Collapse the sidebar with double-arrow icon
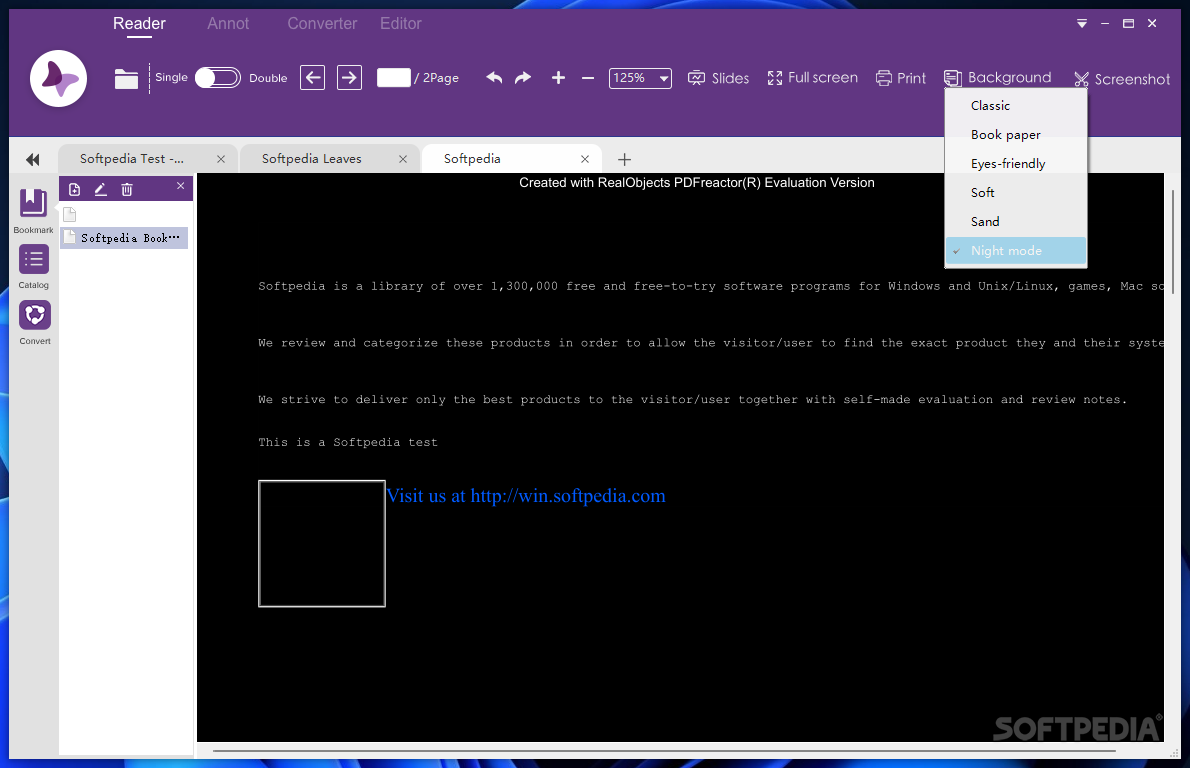 pyautogui.click(x=33, y=159)
